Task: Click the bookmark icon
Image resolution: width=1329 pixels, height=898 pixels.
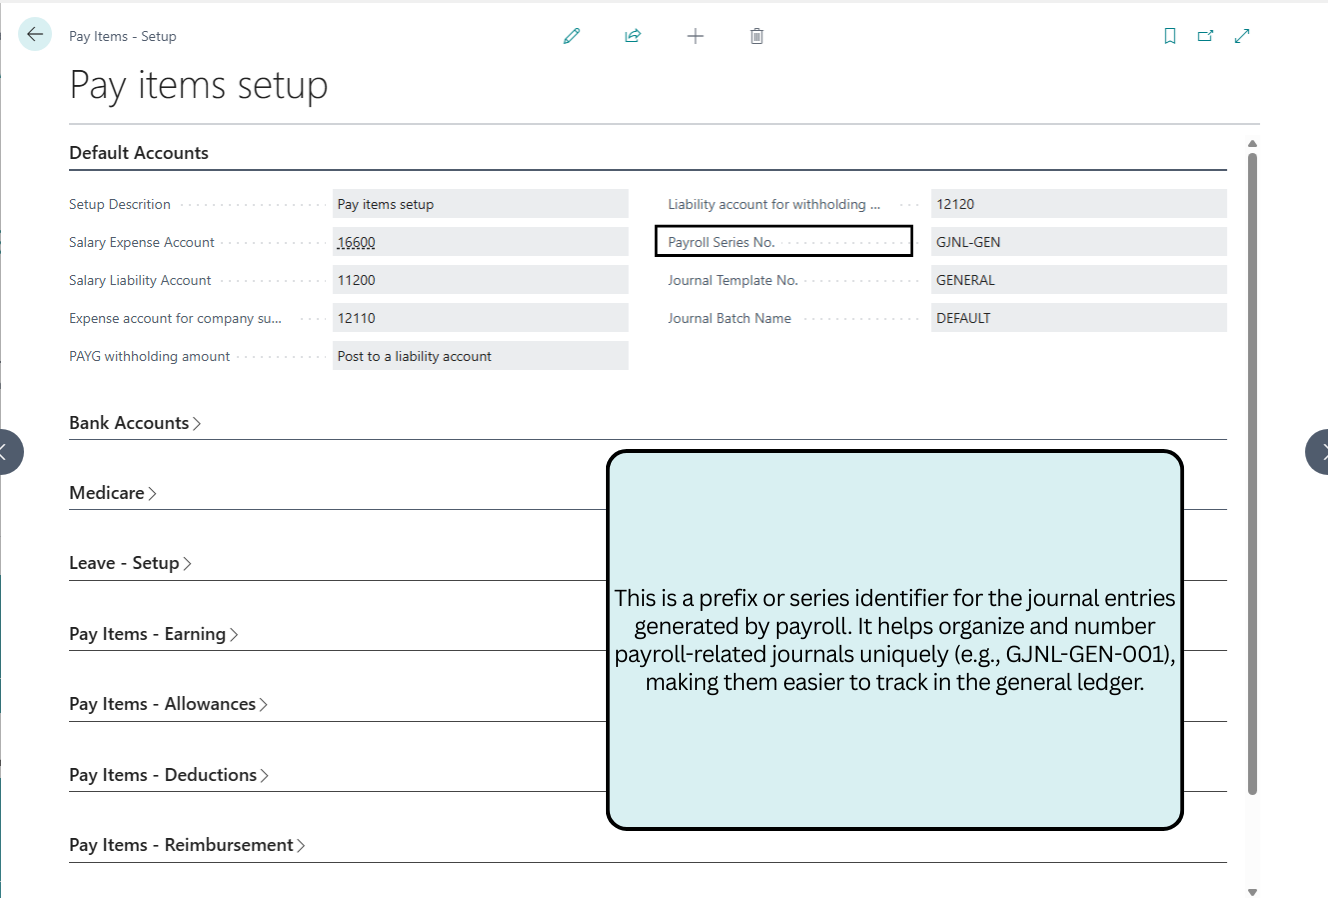Action: [1170, 36]
